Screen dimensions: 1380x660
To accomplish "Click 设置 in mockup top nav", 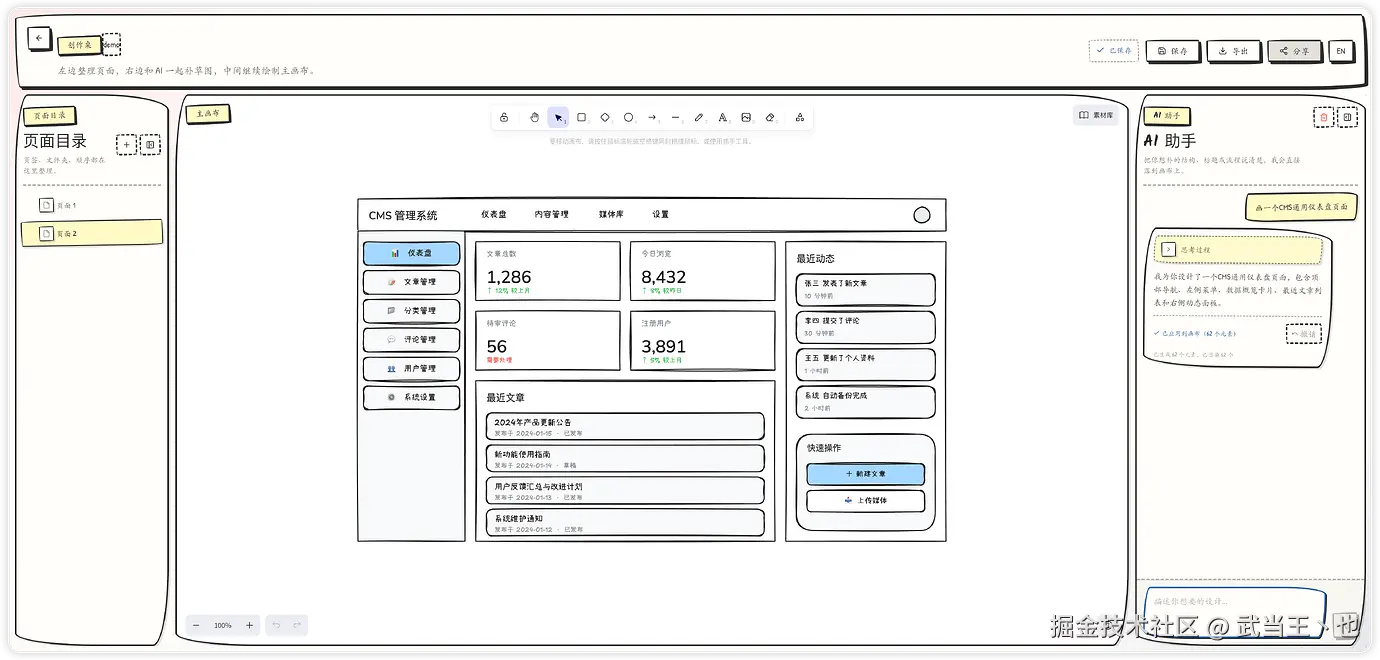I will (661, 214).
